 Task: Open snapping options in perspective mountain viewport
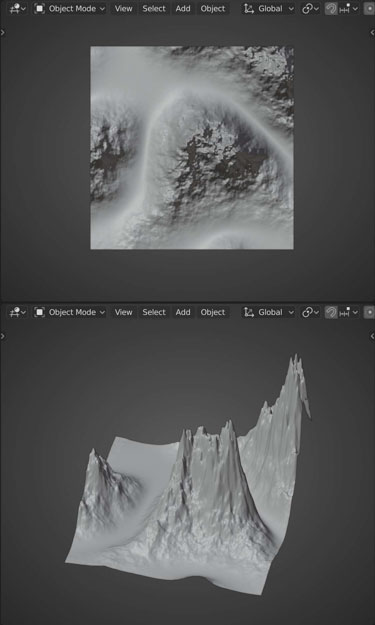click(x=349, y=312)
